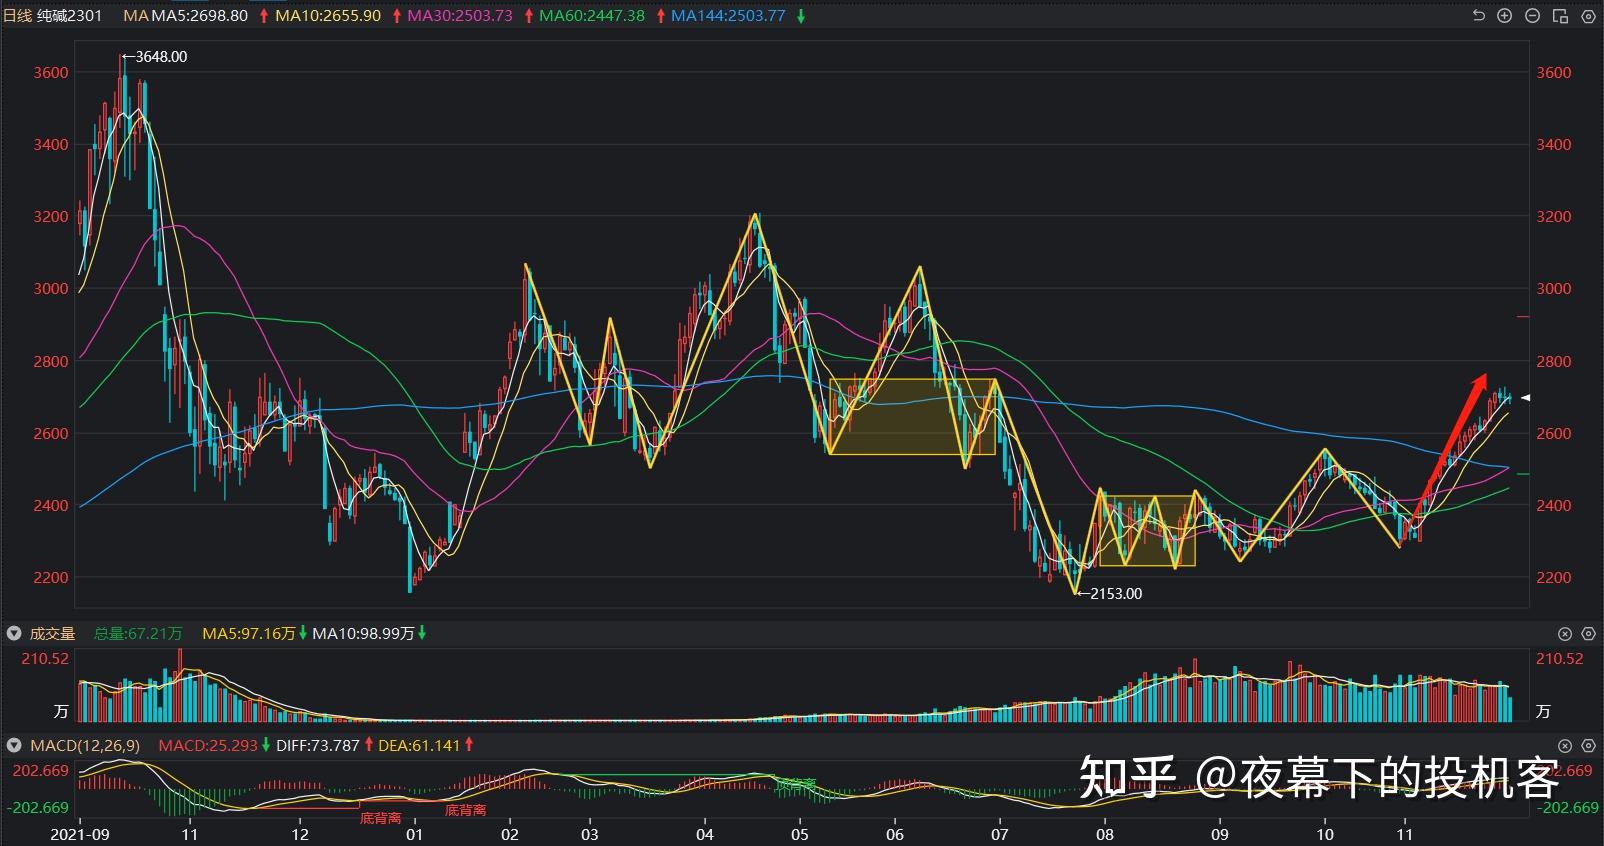
Task: Click the 202.669 upper MACD scale value
Action: [x=41, y=771]
